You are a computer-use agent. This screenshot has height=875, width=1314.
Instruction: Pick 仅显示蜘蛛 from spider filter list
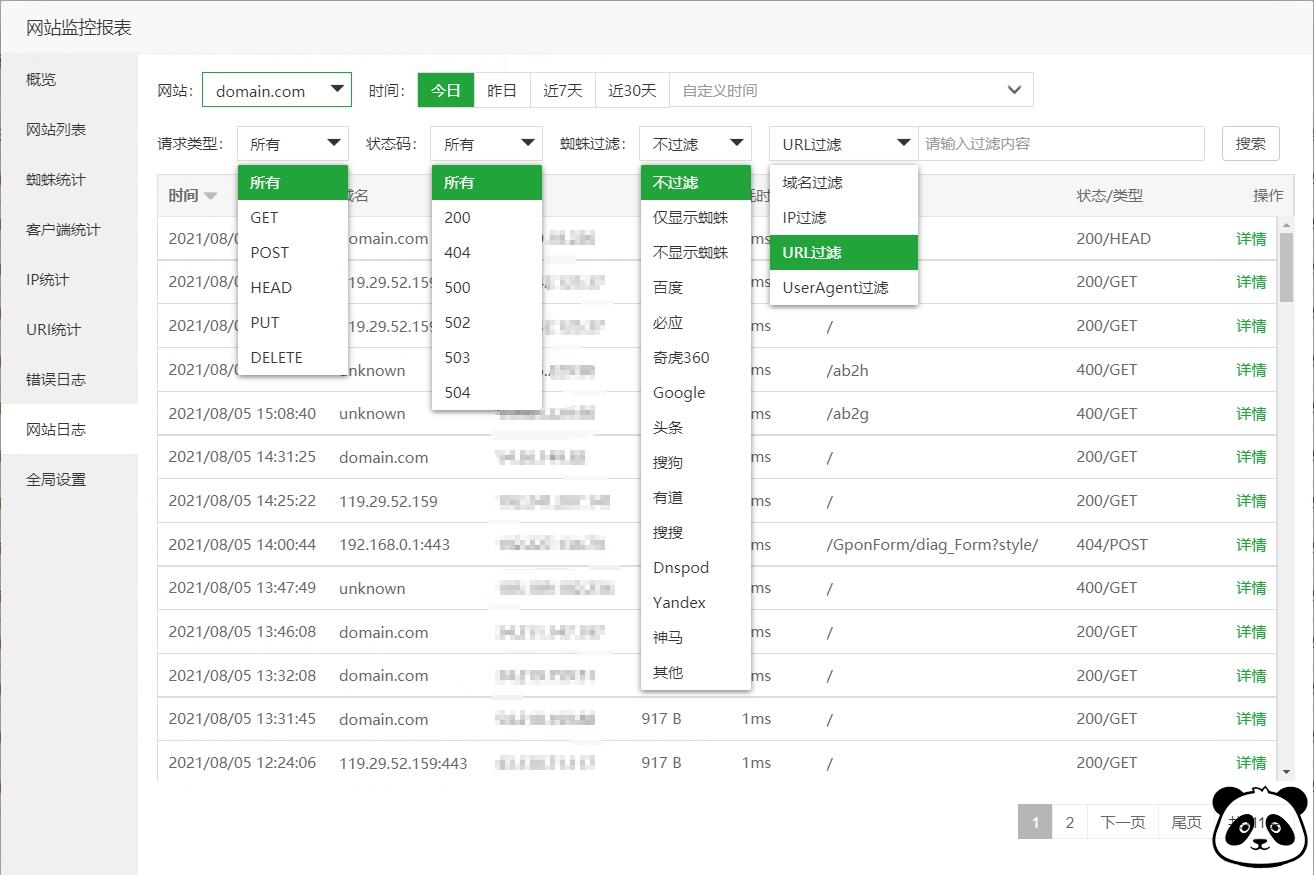coord(690,218)
